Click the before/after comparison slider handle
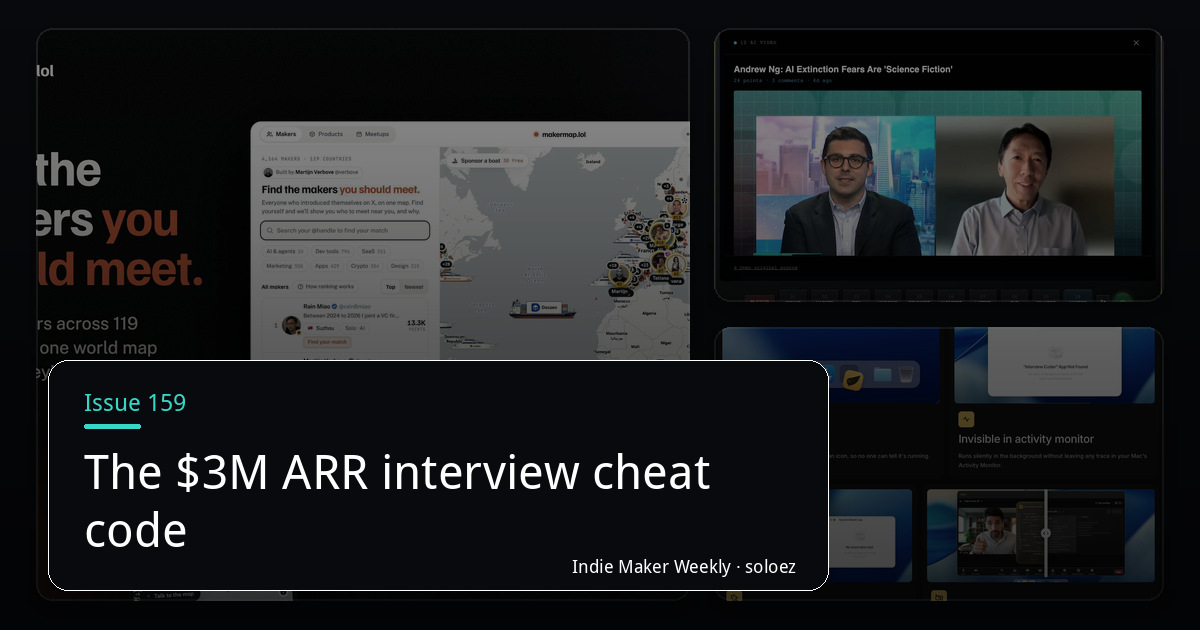The width and height of the screenshot is (1200, 630). pos(1045,533)
